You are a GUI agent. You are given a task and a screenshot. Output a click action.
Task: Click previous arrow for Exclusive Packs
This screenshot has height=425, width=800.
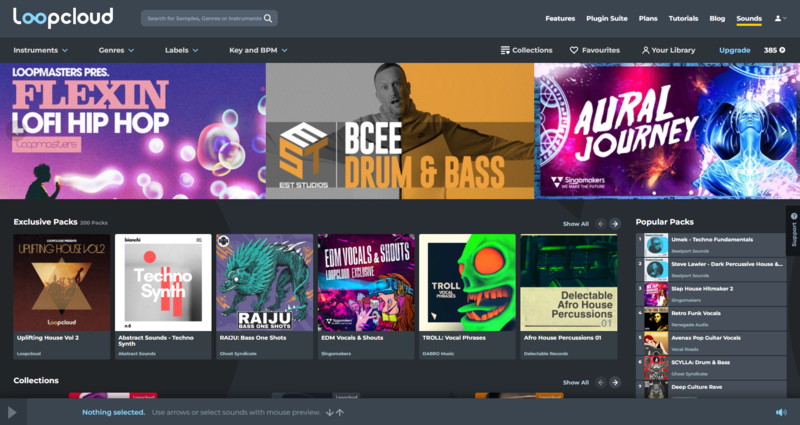pos(601,224)
